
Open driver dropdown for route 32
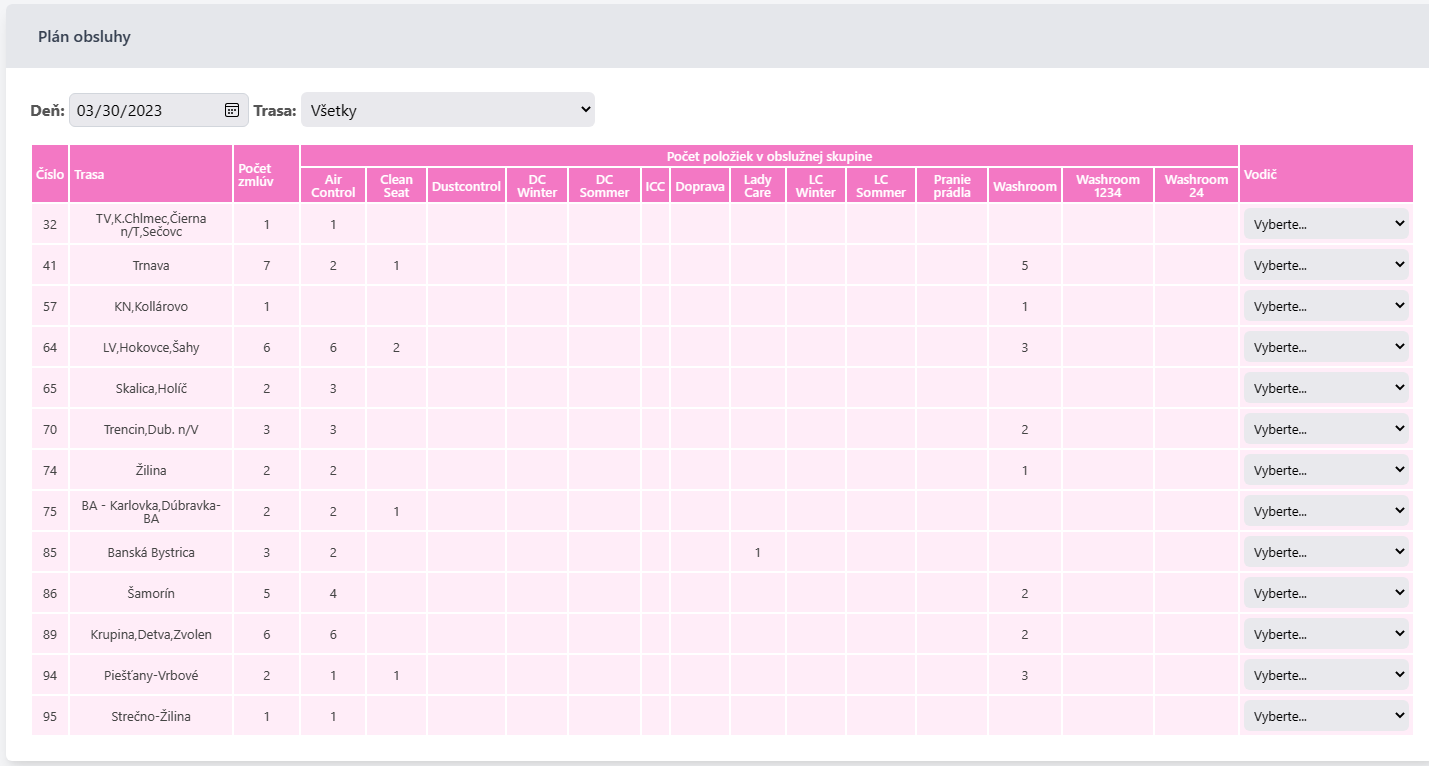1326,224
